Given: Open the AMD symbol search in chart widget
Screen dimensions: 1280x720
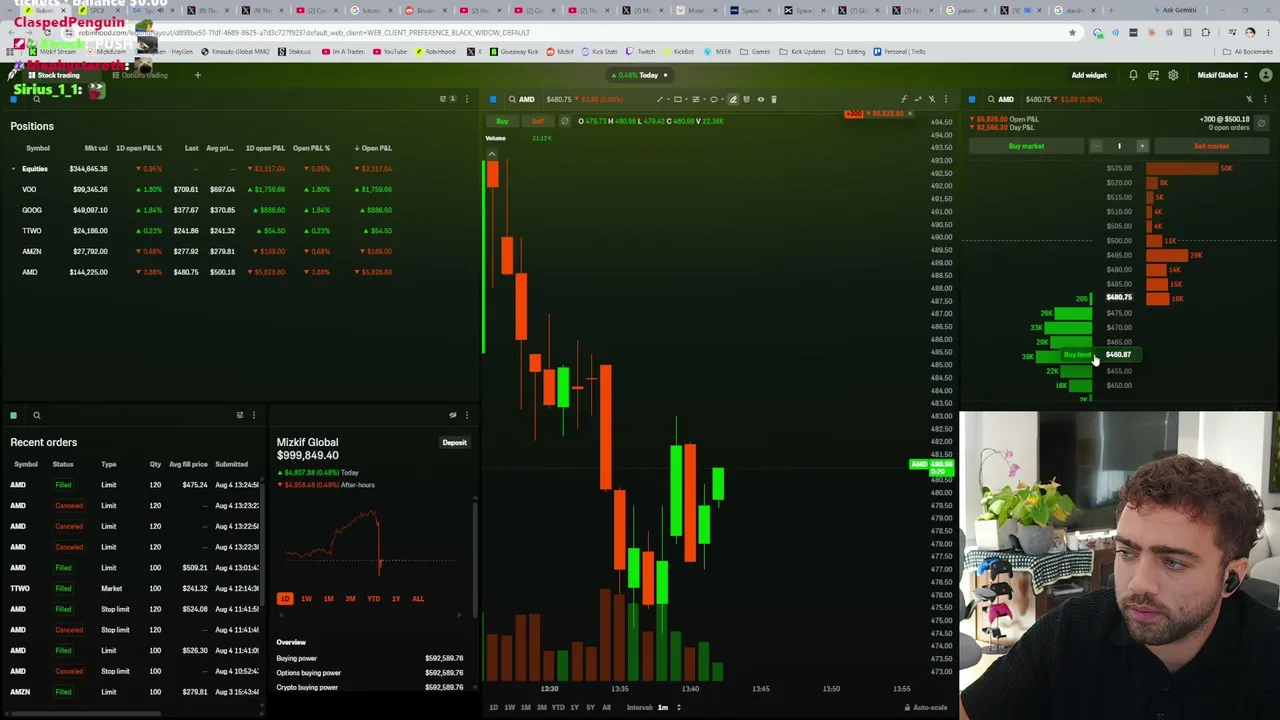Looking at the screenshot, I should pyautogui.click(x=520, y=99).
